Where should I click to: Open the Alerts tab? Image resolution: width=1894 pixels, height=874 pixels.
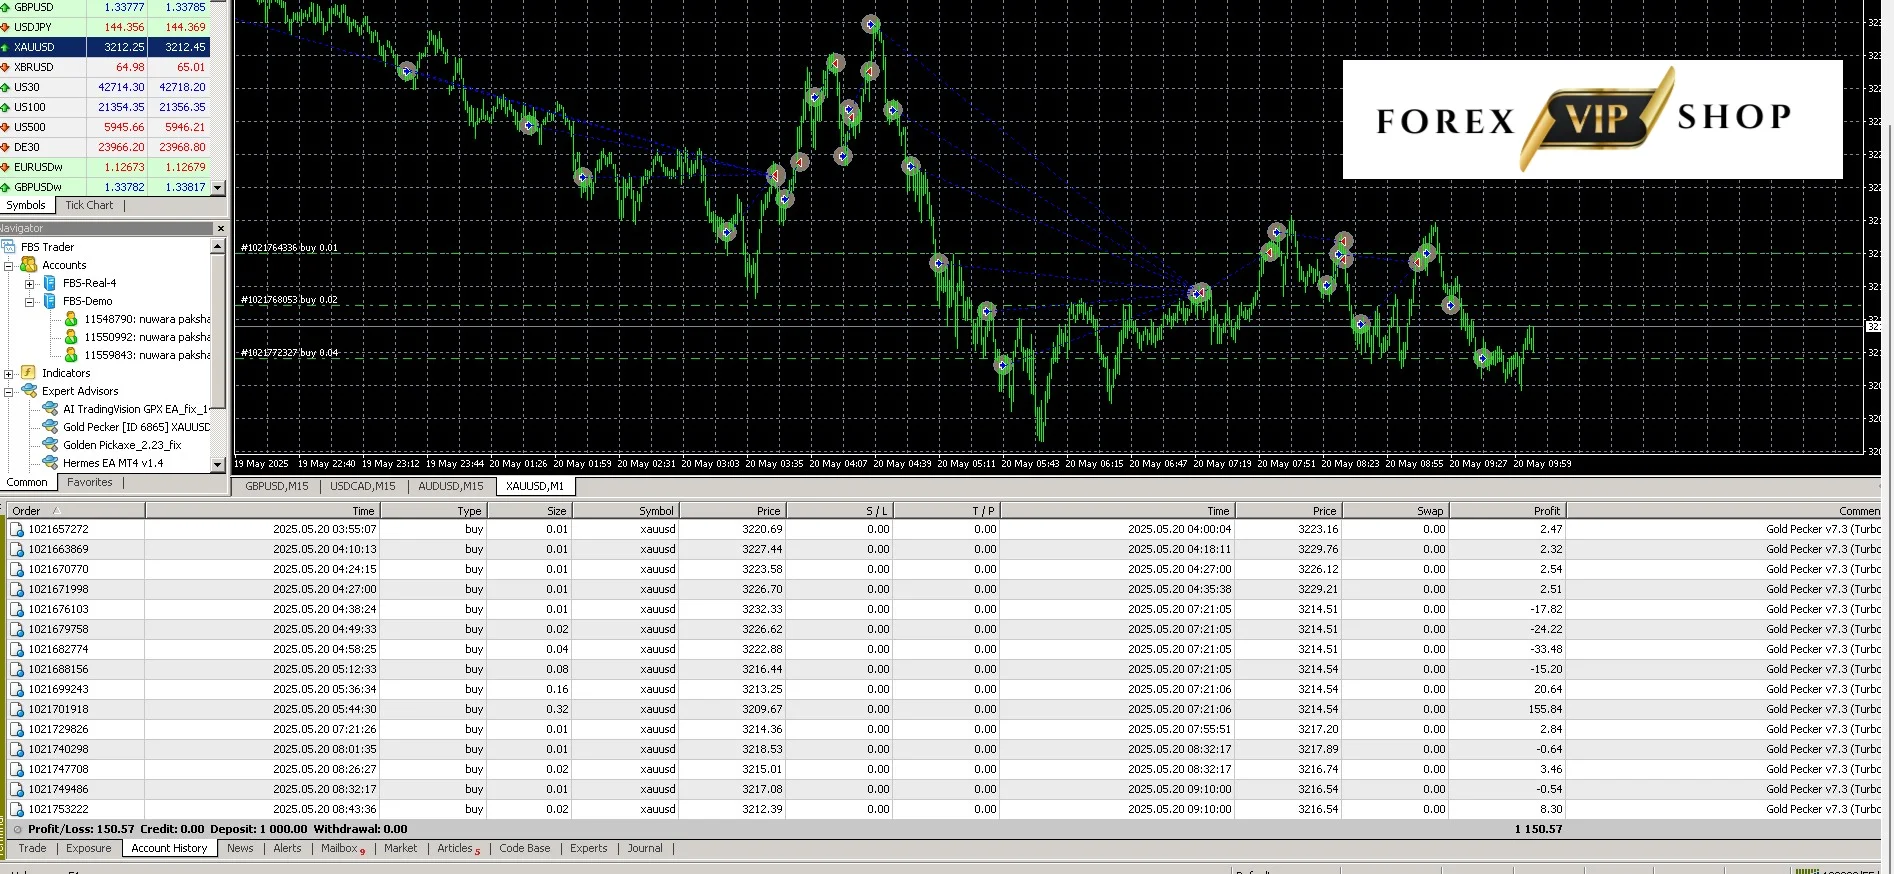[x=287, y=848]
